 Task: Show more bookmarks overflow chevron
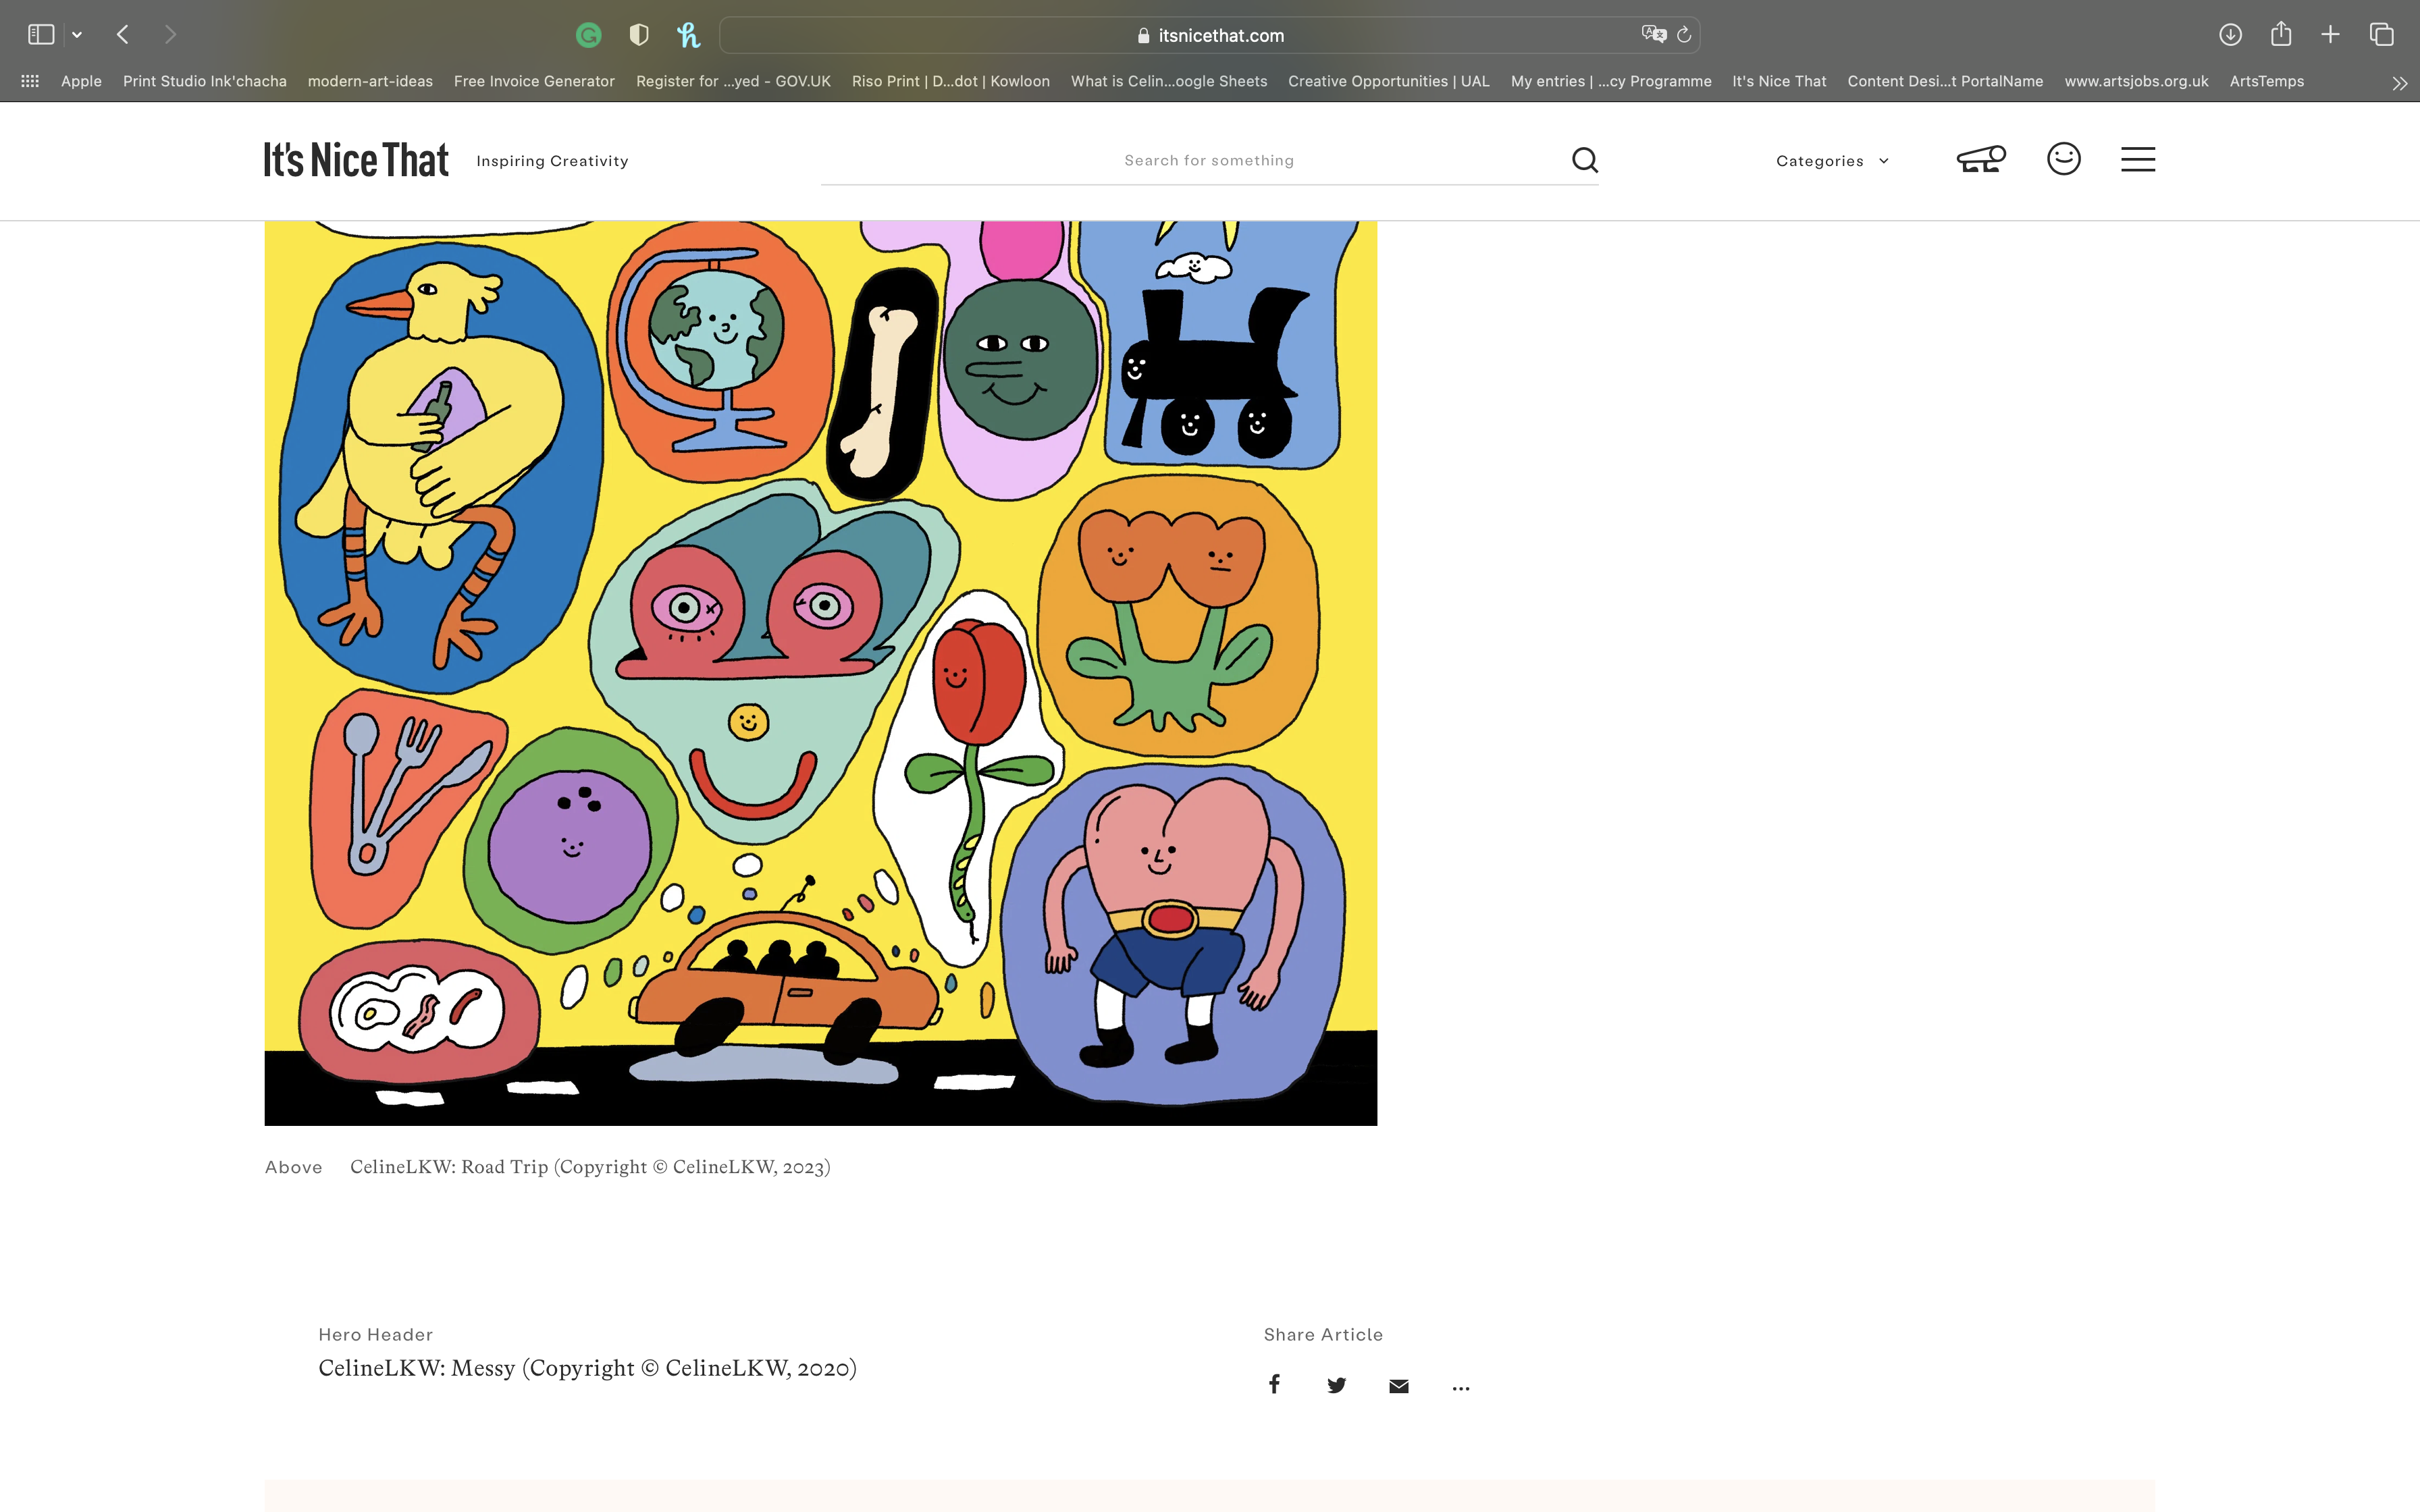point(2399,83)
